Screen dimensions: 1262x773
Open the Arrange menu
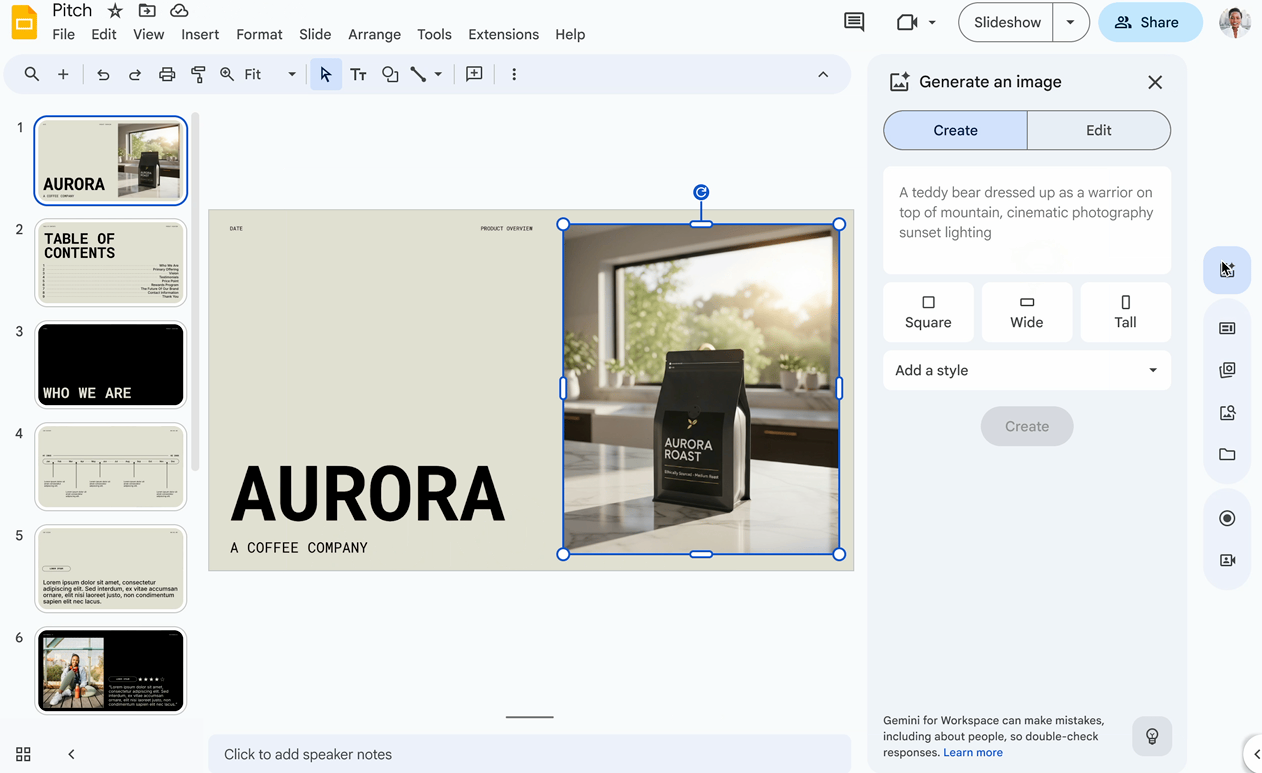click(374, 34)
